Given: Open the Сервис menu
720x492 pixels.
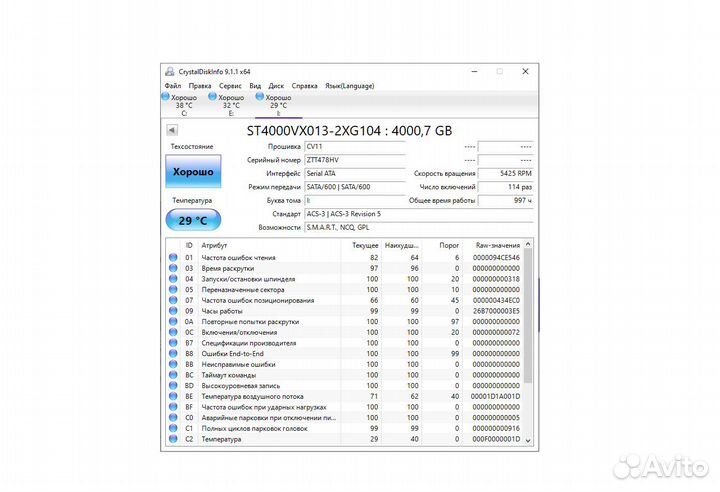Looking at the screenshot, I should pyautogui.click(x=230, y=86).
